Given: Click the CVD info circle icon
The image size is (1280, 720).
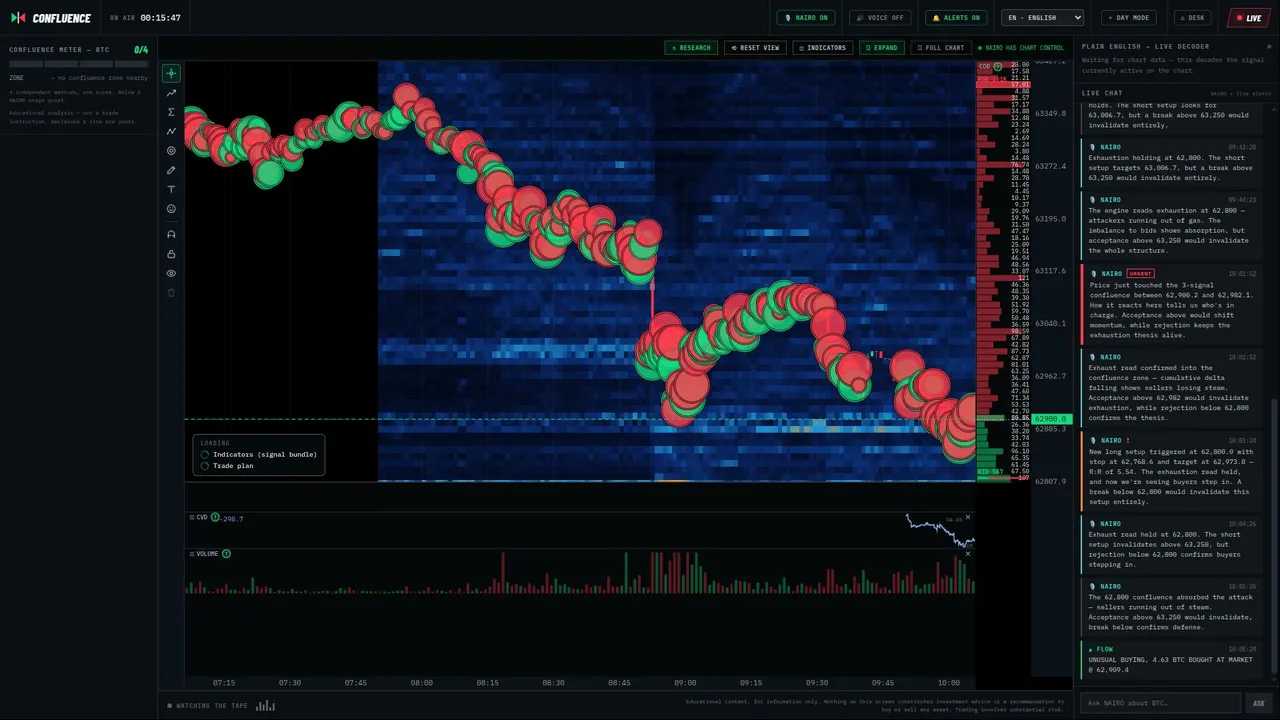Looking at the screenshot, I should (215, 517).
